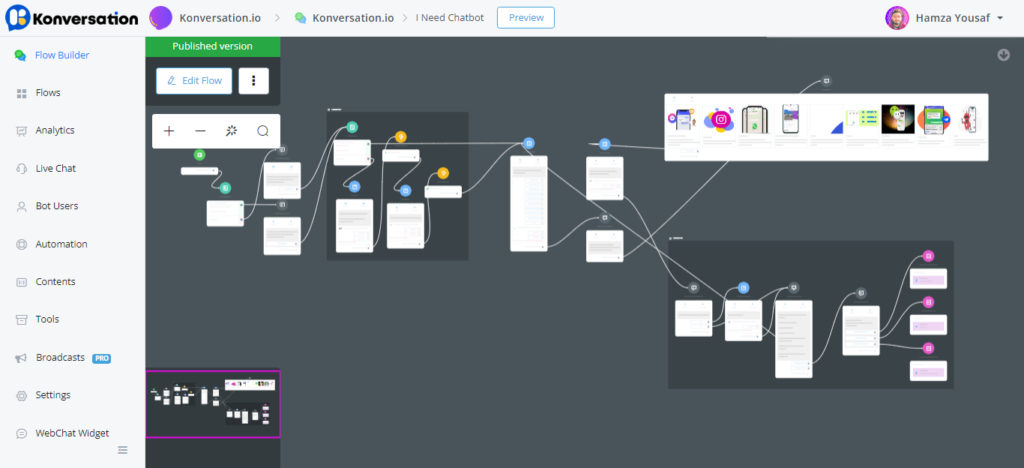Click the Contents sidebar icon
Screen dimensions: 1024x468
(x=21, y=282)
